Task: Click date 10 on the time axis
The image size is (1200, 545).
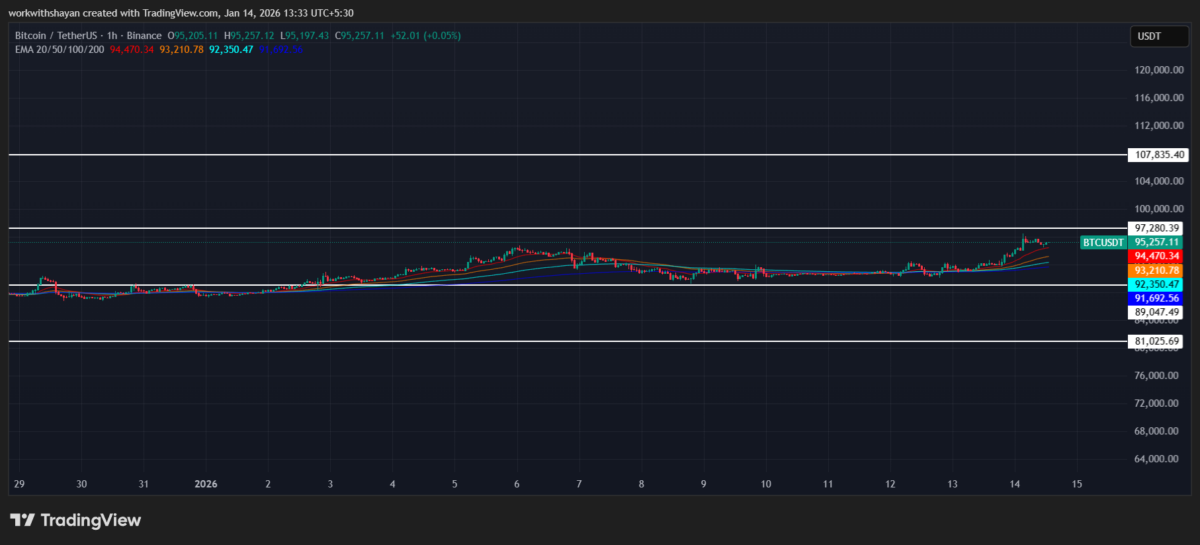Action: (766, 483)
